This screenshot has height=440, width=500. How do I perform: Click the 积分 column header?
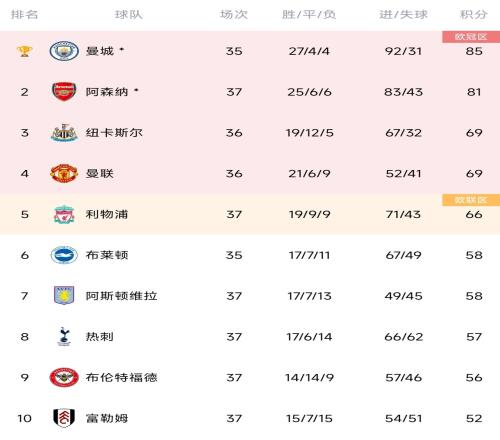coord(474,14)
